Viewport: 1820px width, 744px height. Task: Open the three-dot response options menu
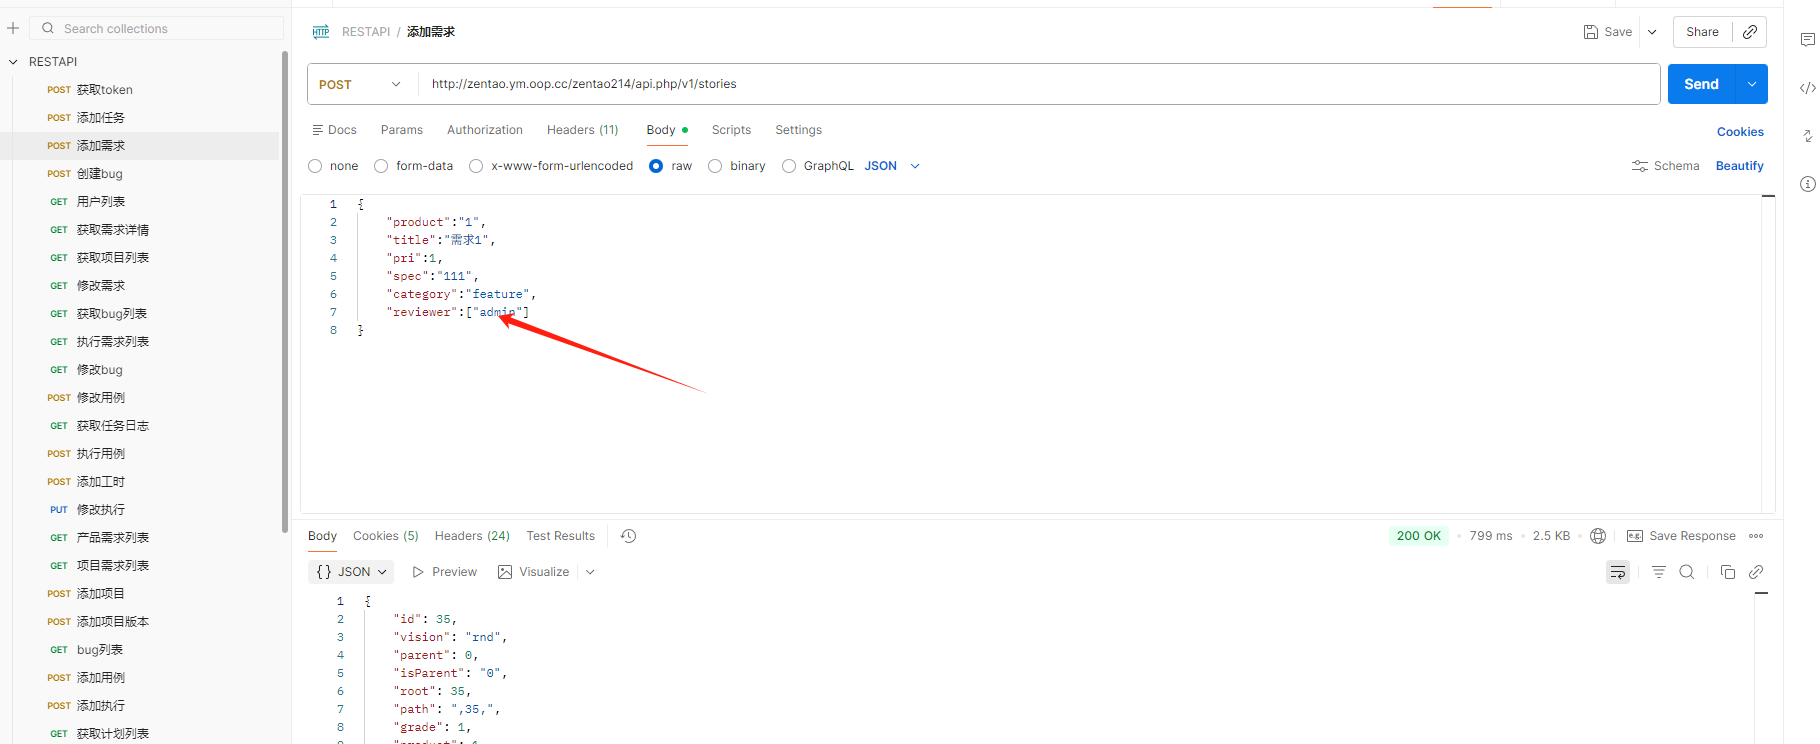(x=1756, y=536)
